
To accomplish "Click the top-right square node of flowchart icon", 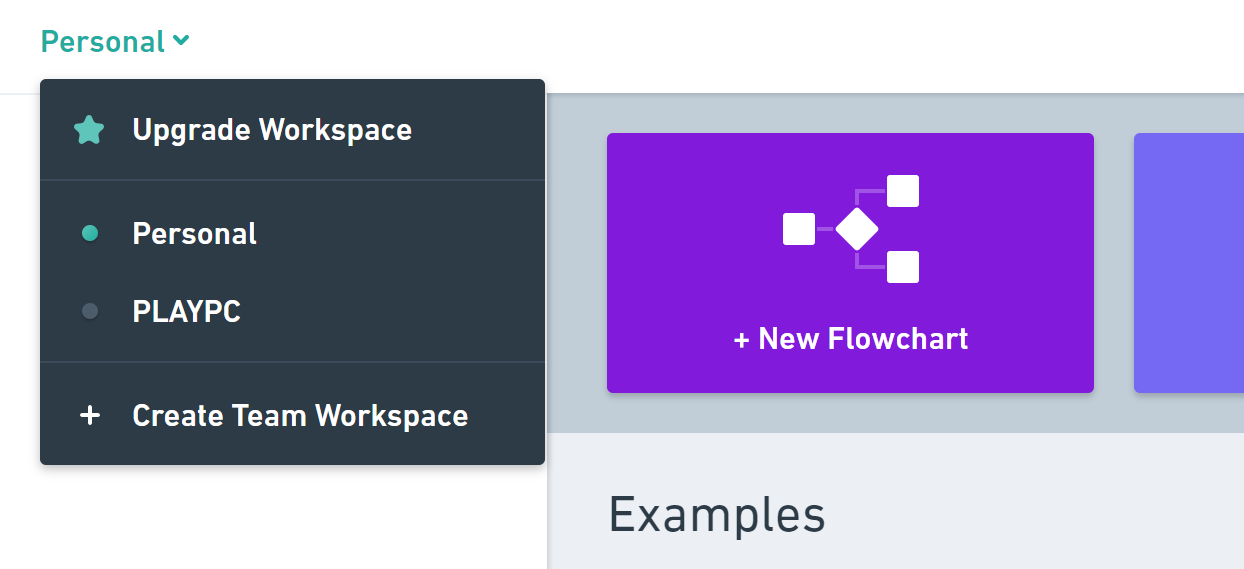I will pos(903,191).
